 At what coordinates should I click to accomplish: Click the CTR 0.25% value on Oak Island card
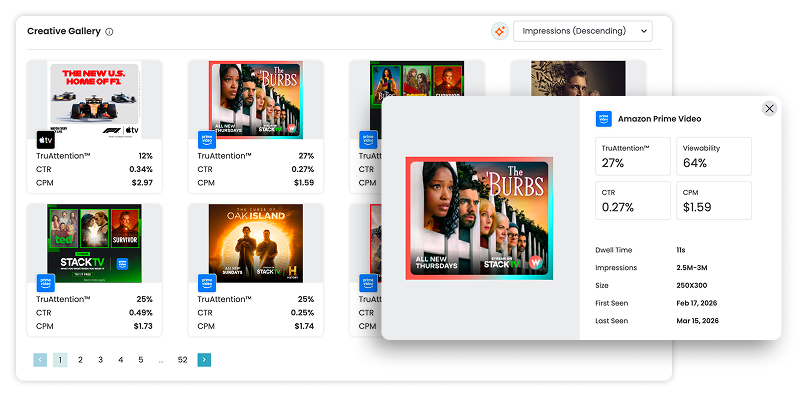pos(302,313)
